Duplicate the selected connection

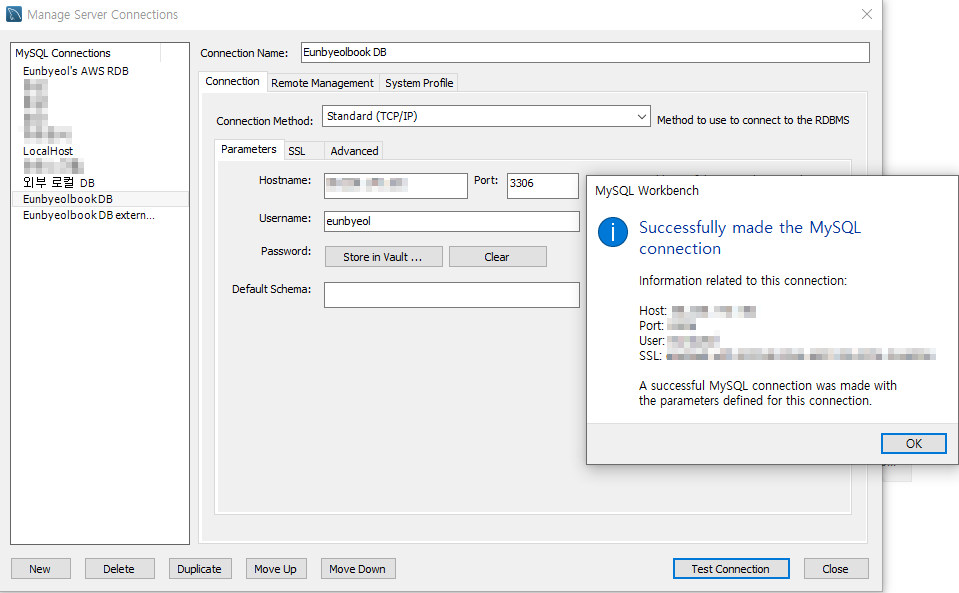(x=199, y=569)
